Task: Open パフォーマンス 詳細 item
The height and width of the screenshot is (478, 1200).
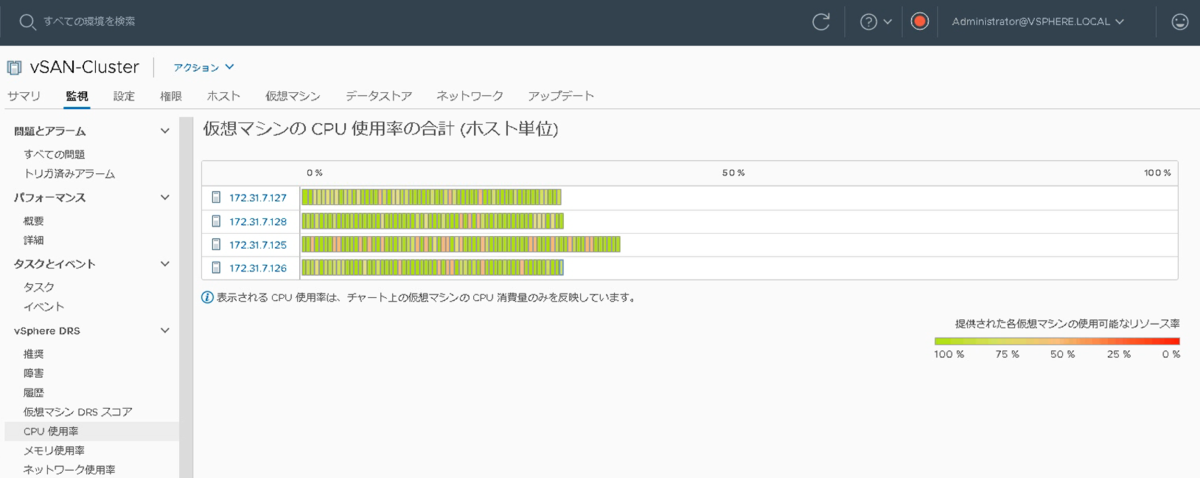Action: pyautogui.click(x=34, y=240)
